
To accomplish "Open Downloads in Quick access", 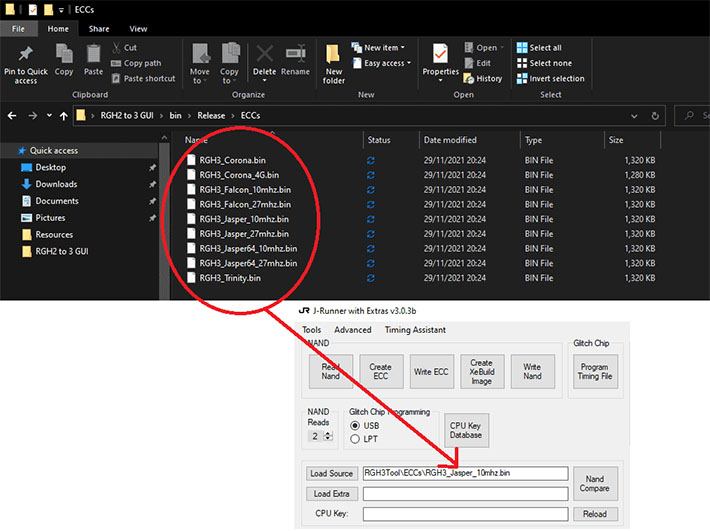I will pyautogui.click(x=56, y=184).
